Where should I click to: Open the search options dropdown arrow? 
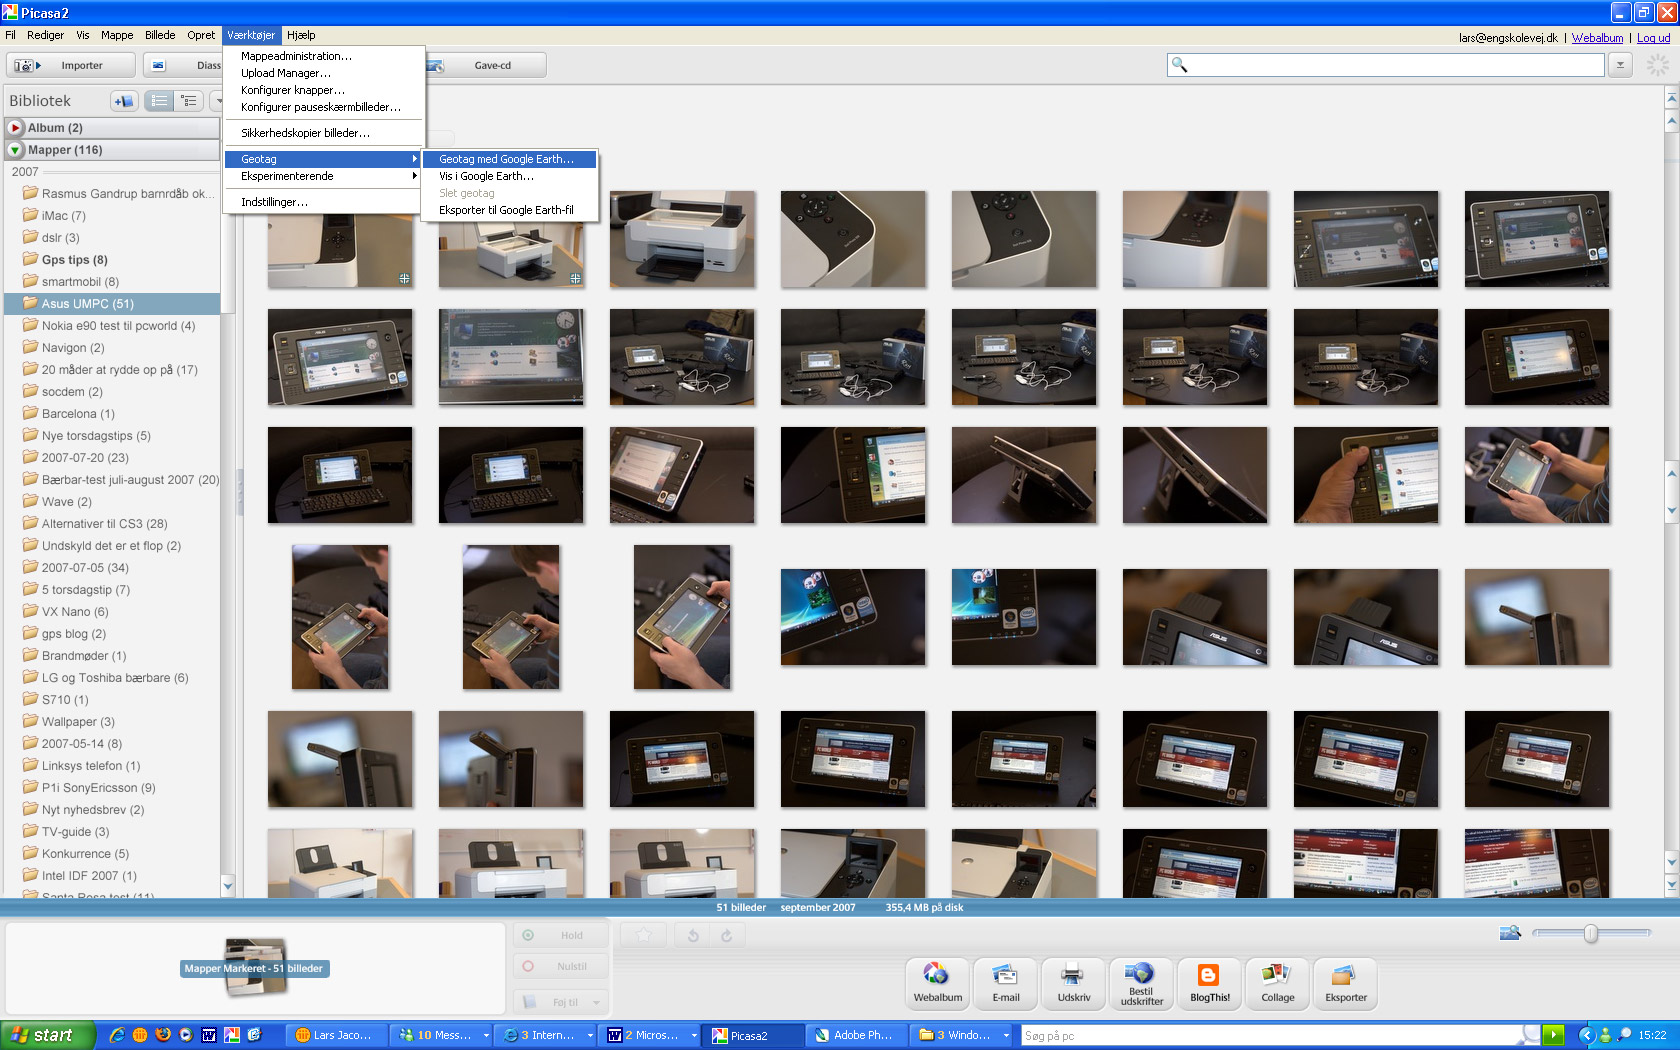coord(1620,65)
